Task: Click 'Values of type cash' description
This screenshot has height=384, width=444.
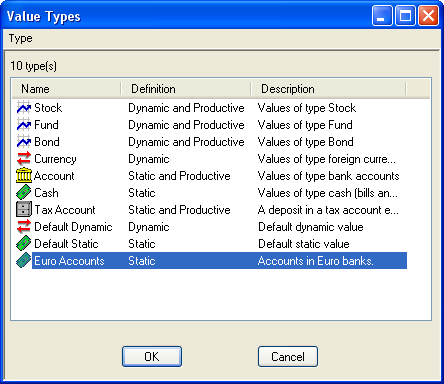Action: click(328, 193)
